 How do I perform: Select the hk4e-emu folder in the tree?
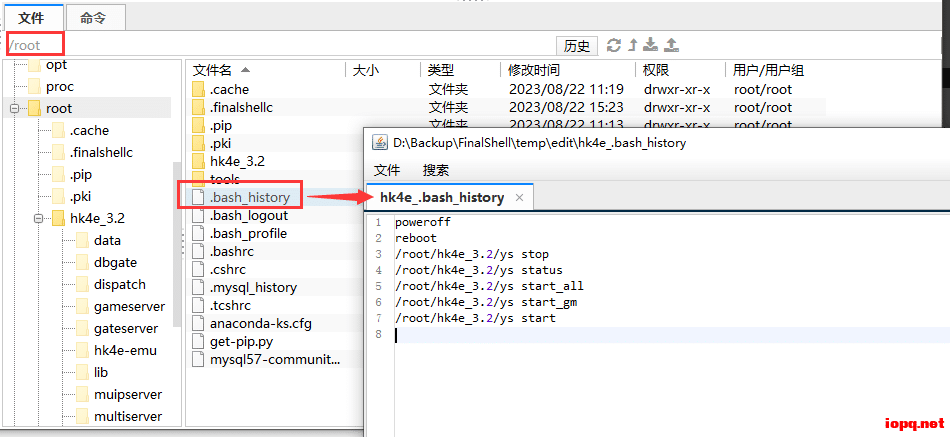[125, 350]
